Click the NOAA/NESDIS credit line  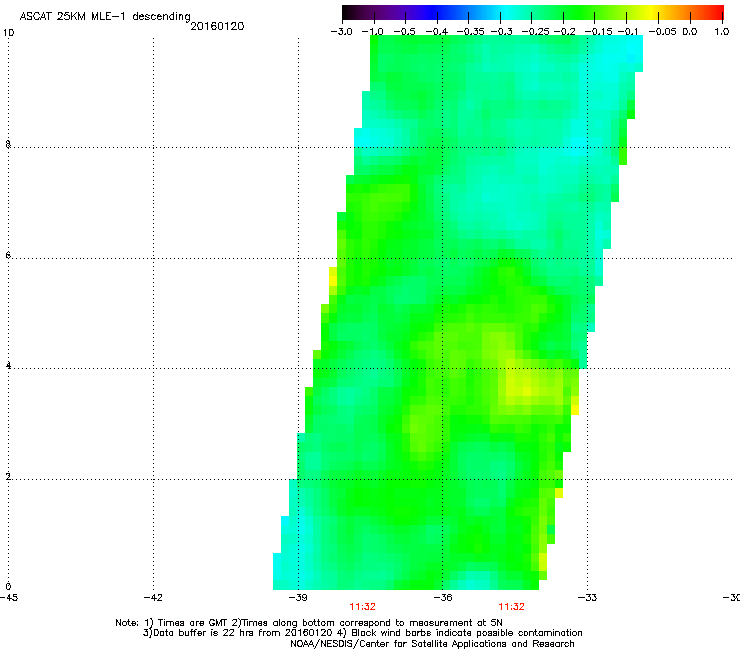pos(432,644)
